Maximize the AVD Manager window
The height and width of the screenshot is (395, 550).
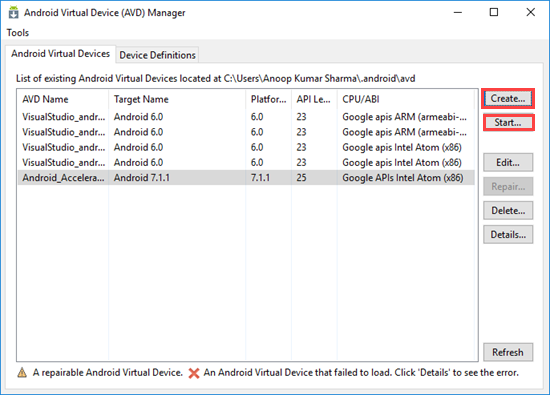click(494, 12)
